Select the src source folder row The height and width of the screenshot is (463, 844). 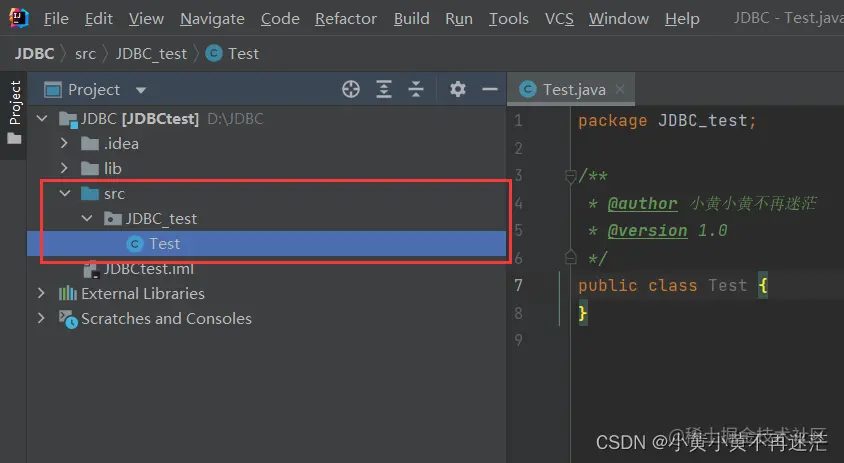[267, 193]
